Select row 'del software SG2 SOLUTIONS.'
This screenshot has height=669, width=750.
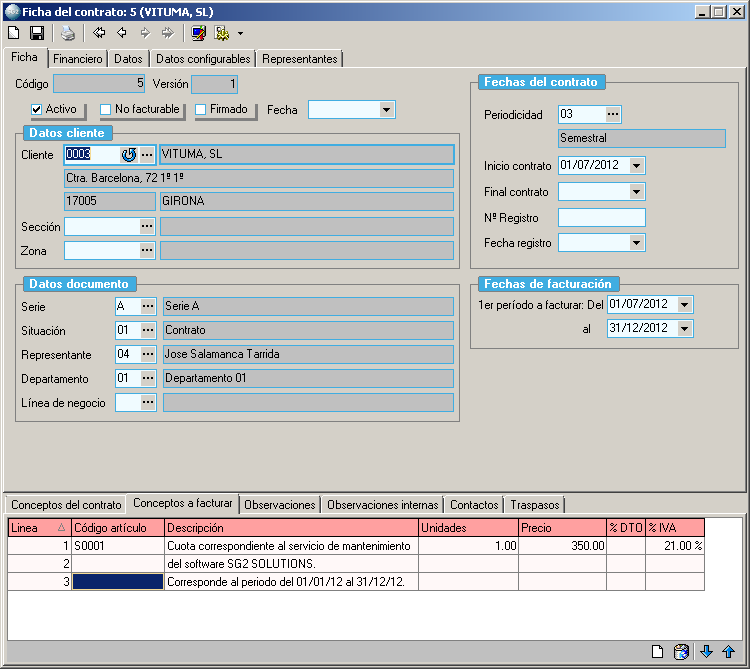(356, 564)
